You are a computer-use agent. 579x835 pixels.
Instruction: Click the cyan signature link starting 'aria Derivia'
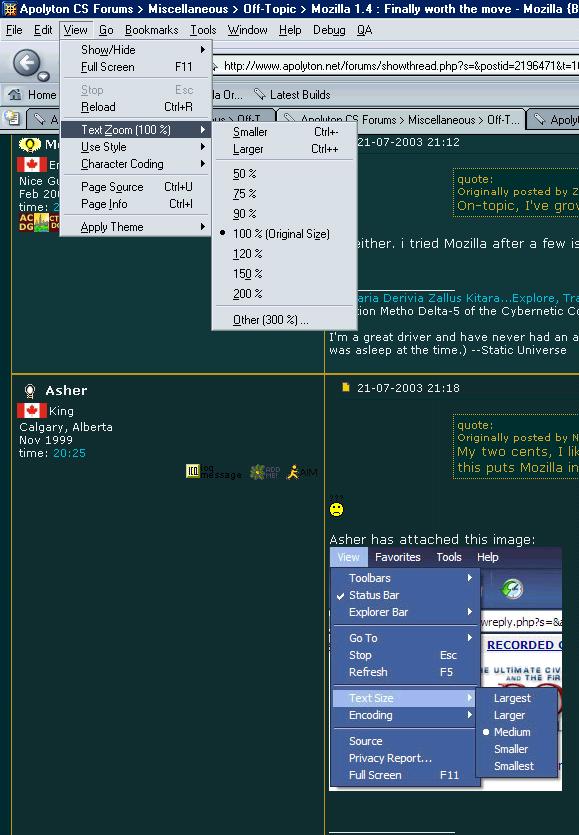[468, 298]
